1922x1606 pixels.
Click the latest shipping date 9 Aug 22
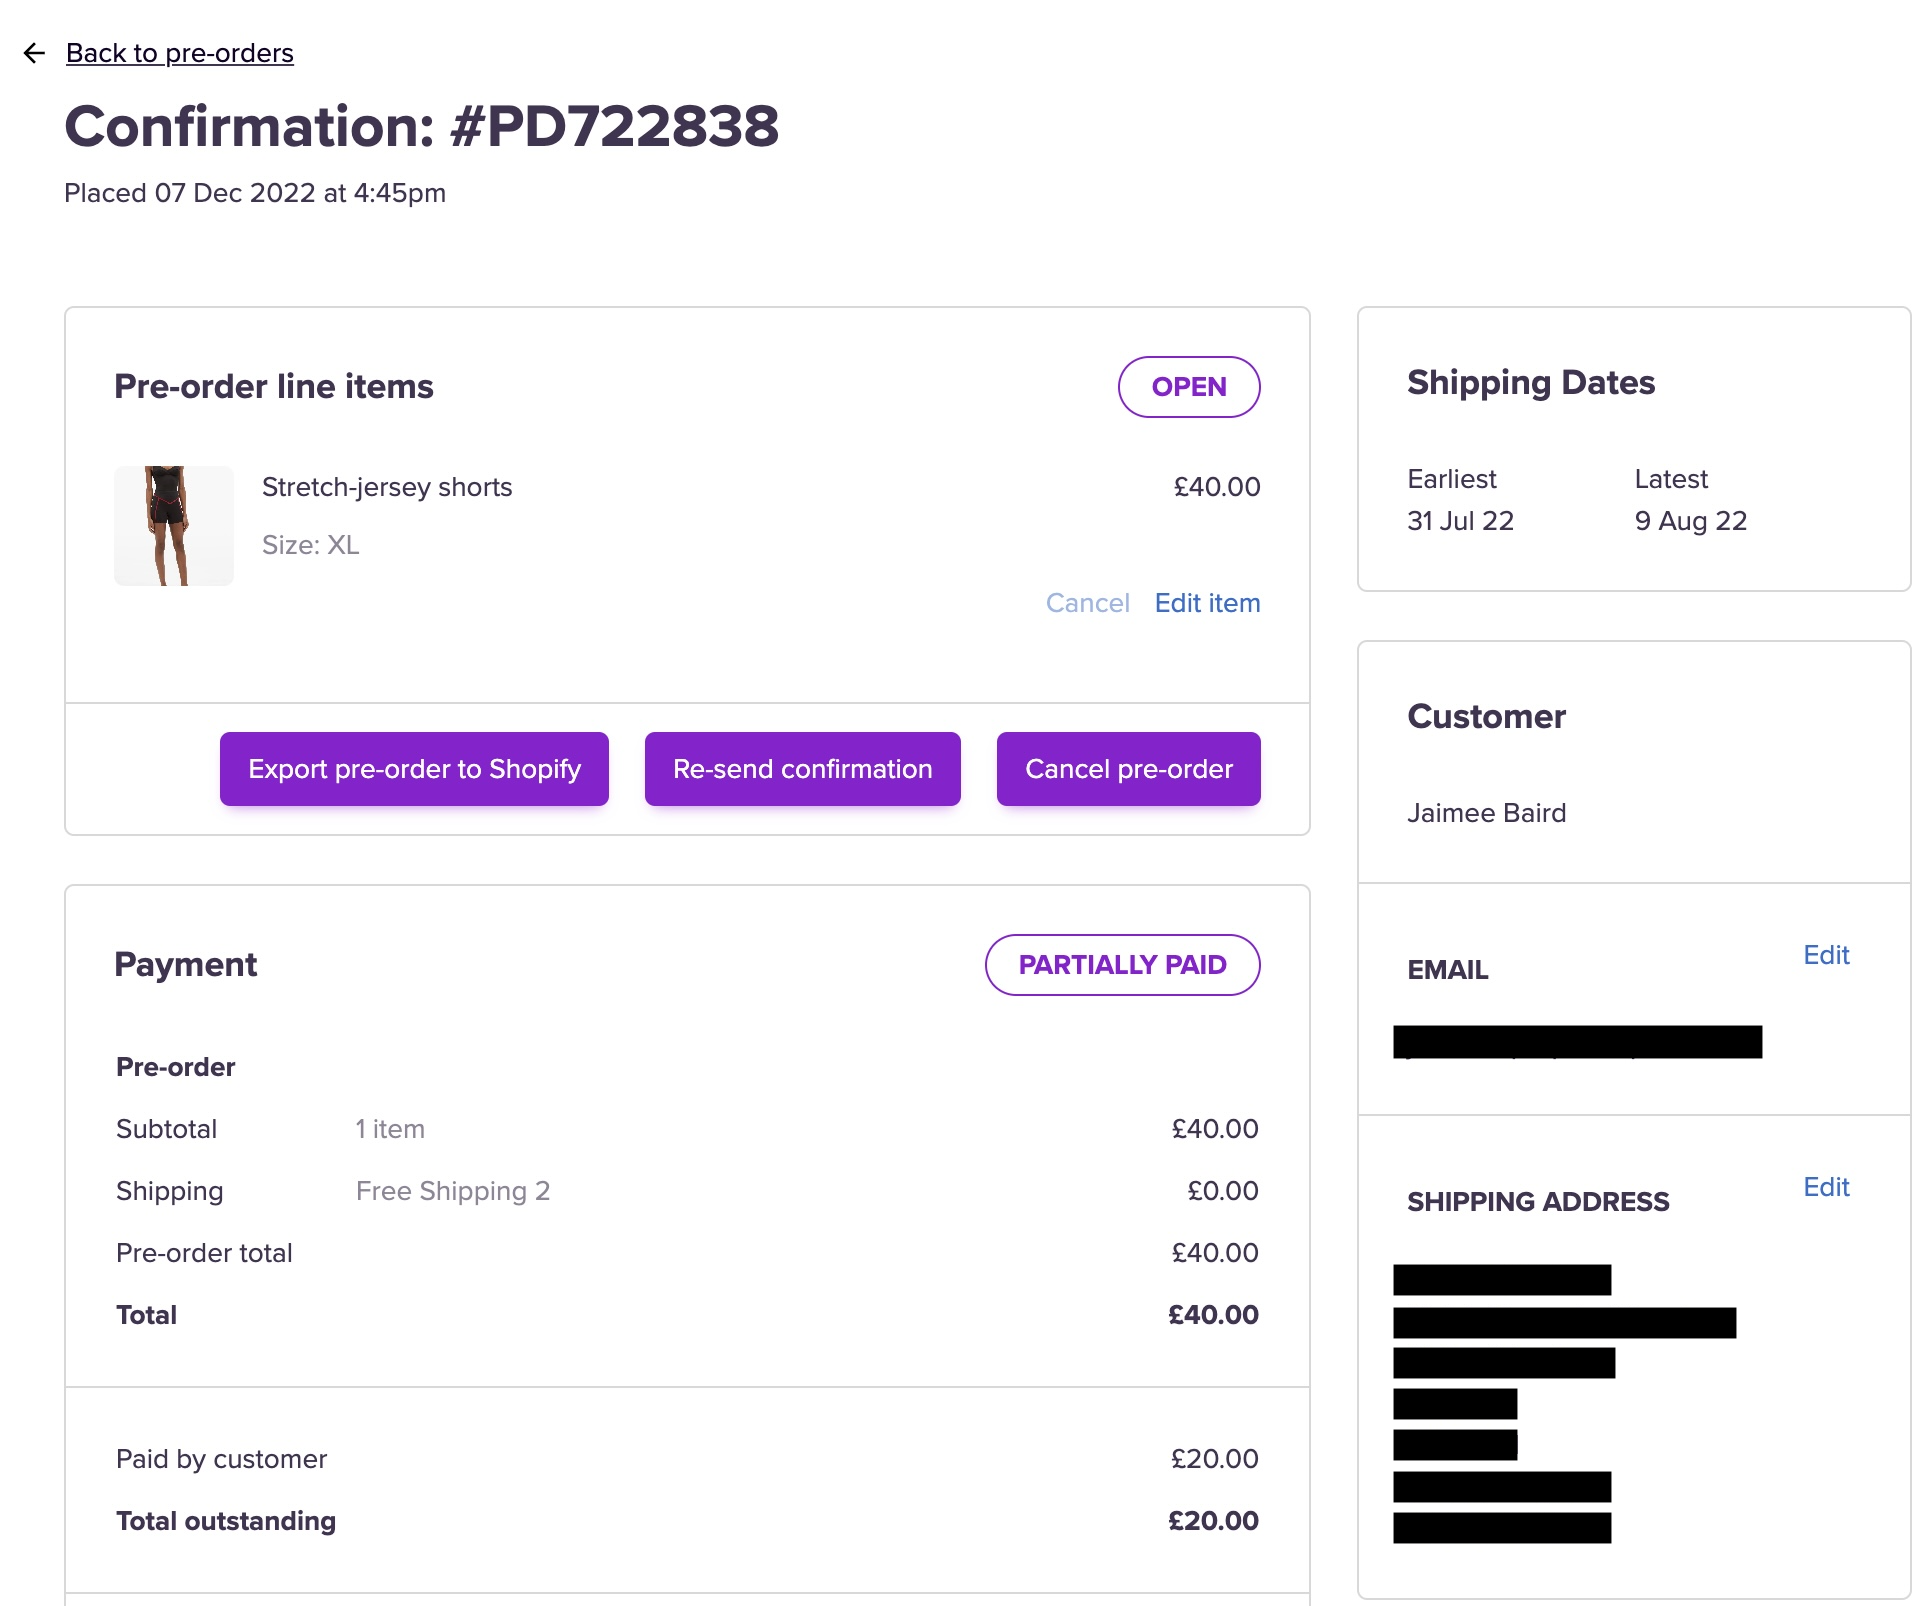click(1690, 521)
